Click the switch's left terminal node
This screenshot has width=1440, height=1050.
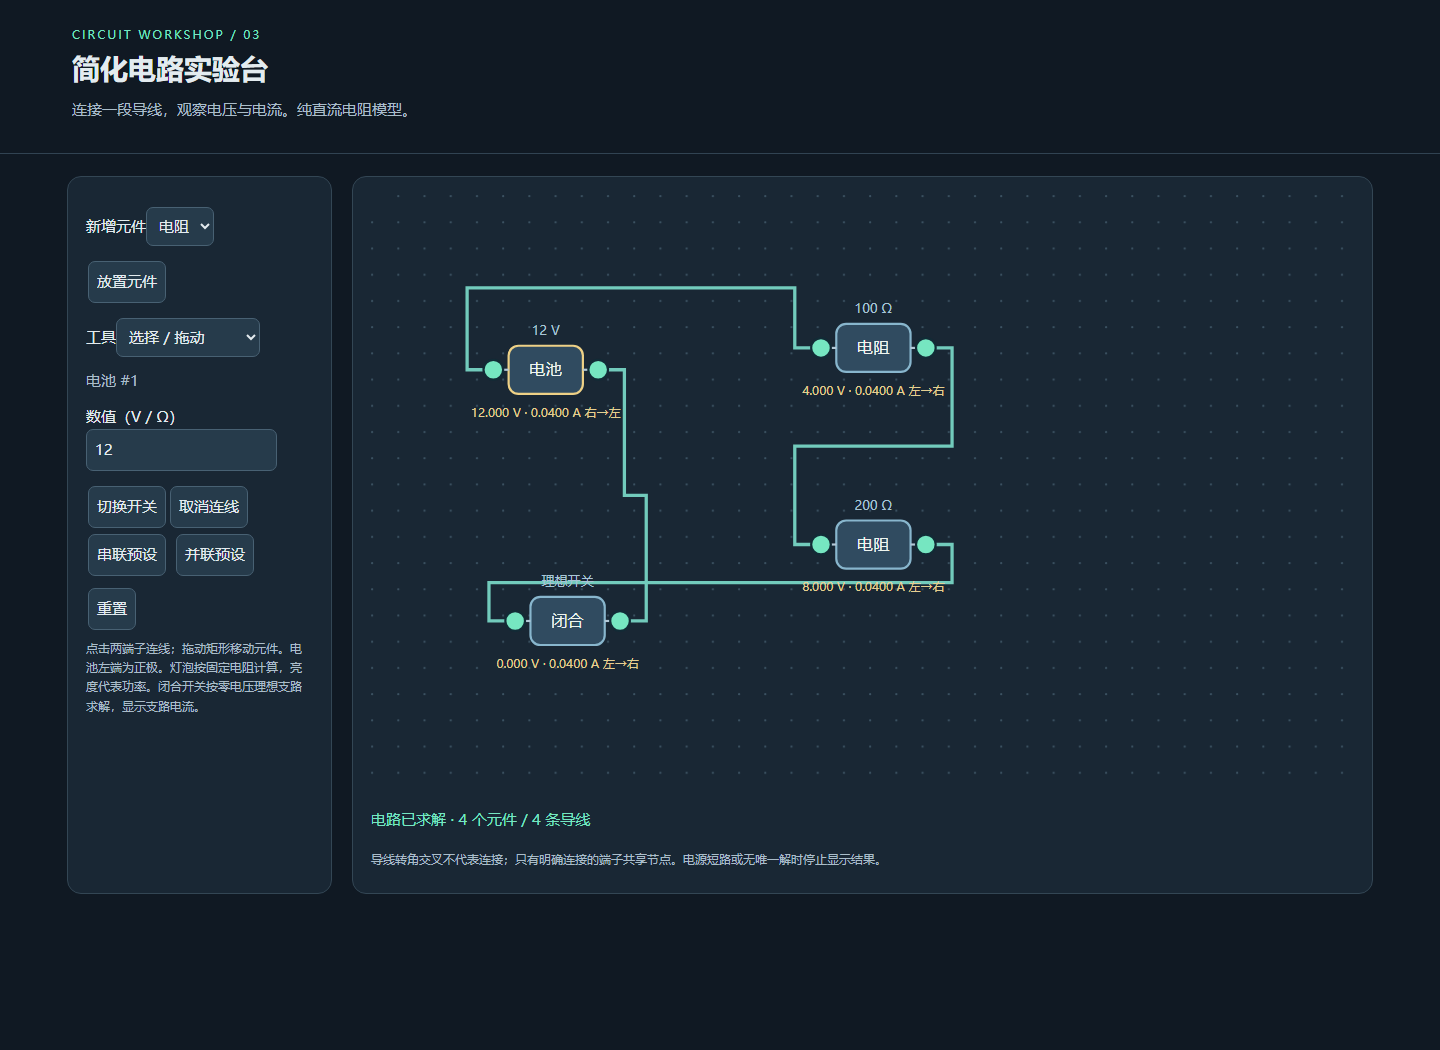tap(515, 621)
